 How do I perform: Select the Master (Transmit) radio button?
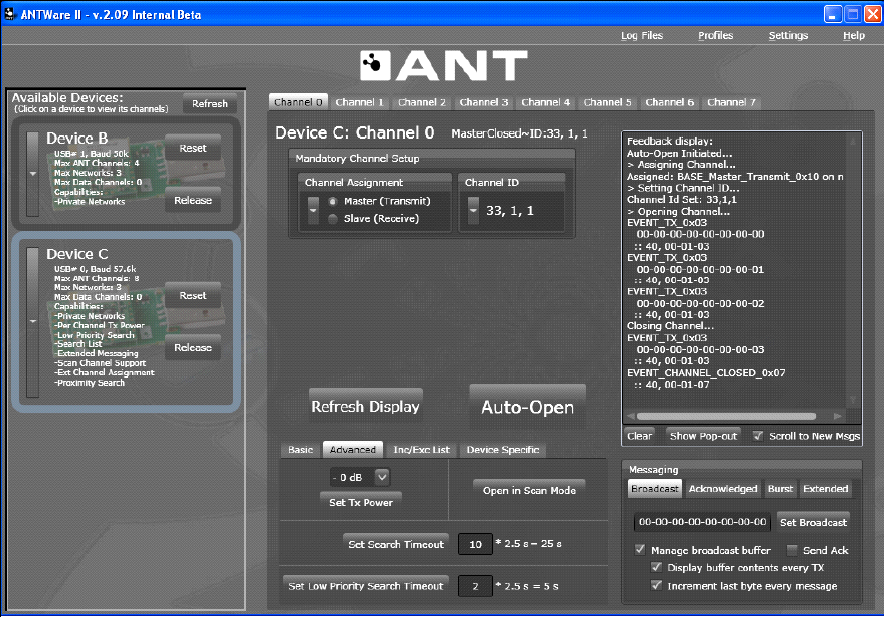(x=333, y=201)
